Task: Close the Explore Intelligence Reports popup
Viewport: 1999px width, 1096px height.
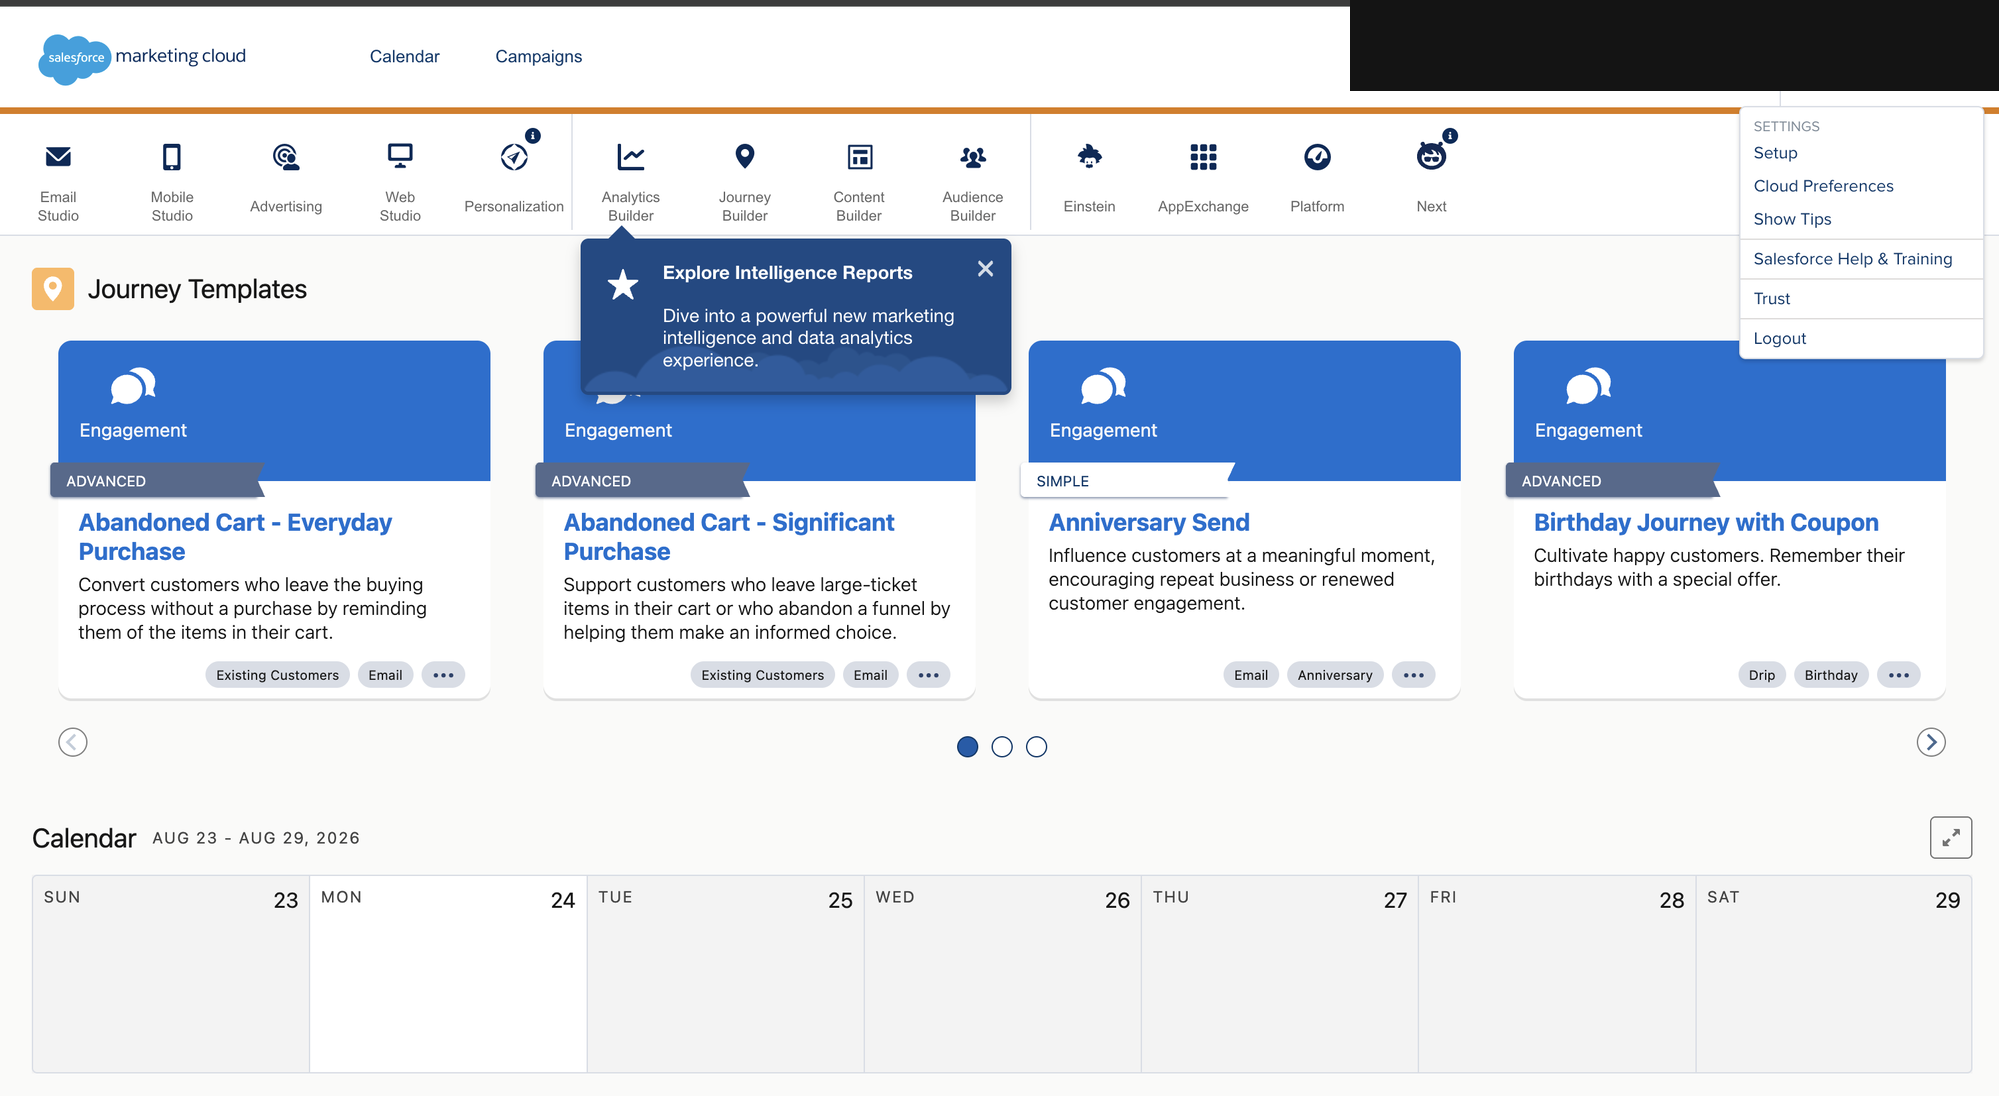Action: 985,269
